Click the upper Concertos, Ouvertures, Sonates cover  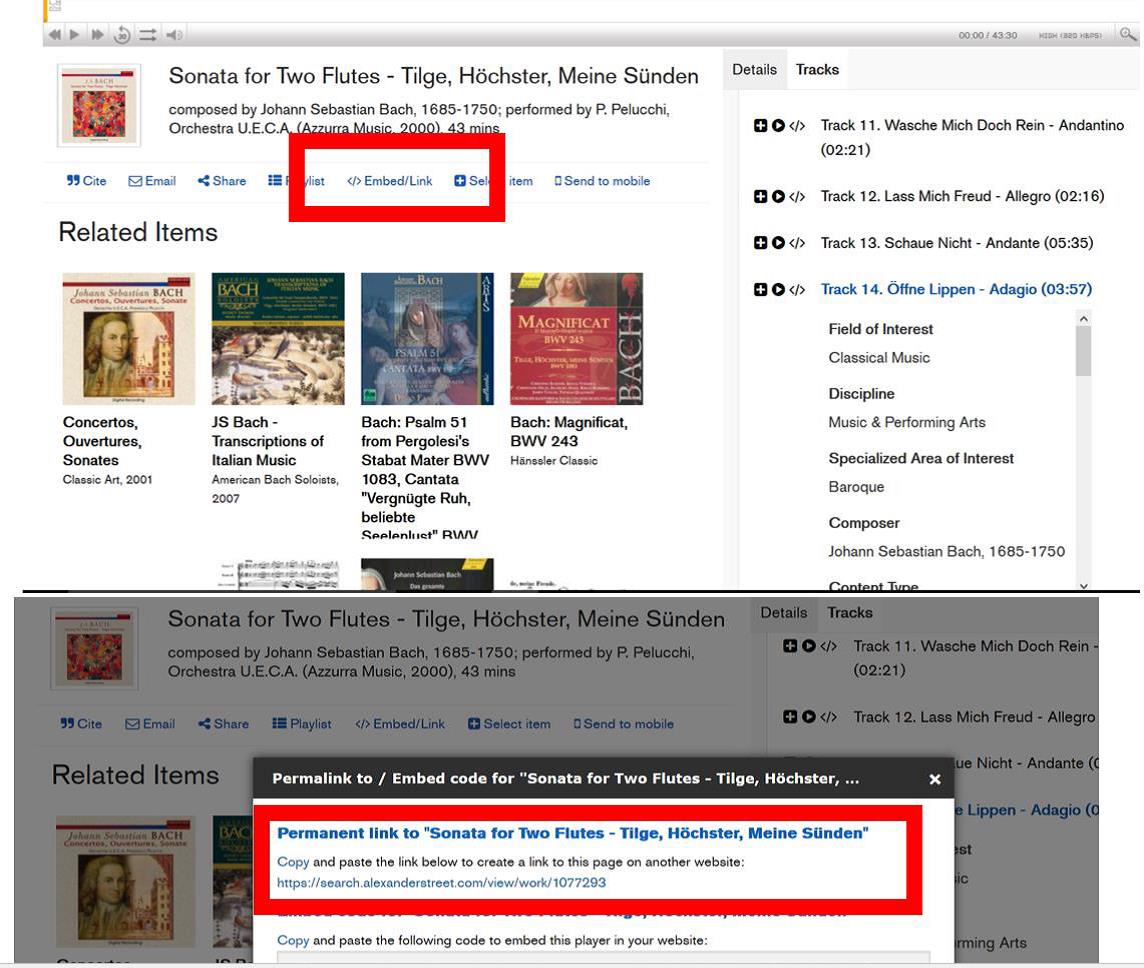pyautogui.click(x=128, y=338)
